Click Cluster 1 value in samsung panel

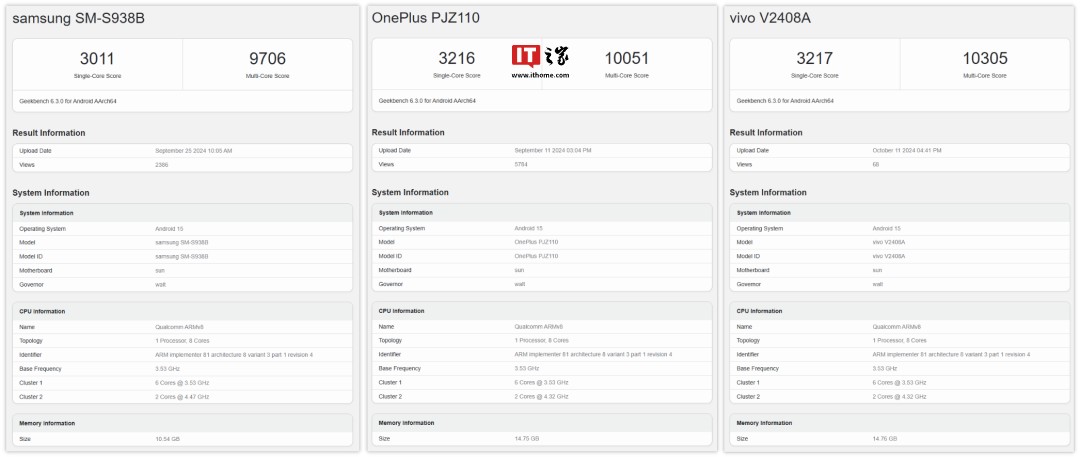tap(182, 383)
